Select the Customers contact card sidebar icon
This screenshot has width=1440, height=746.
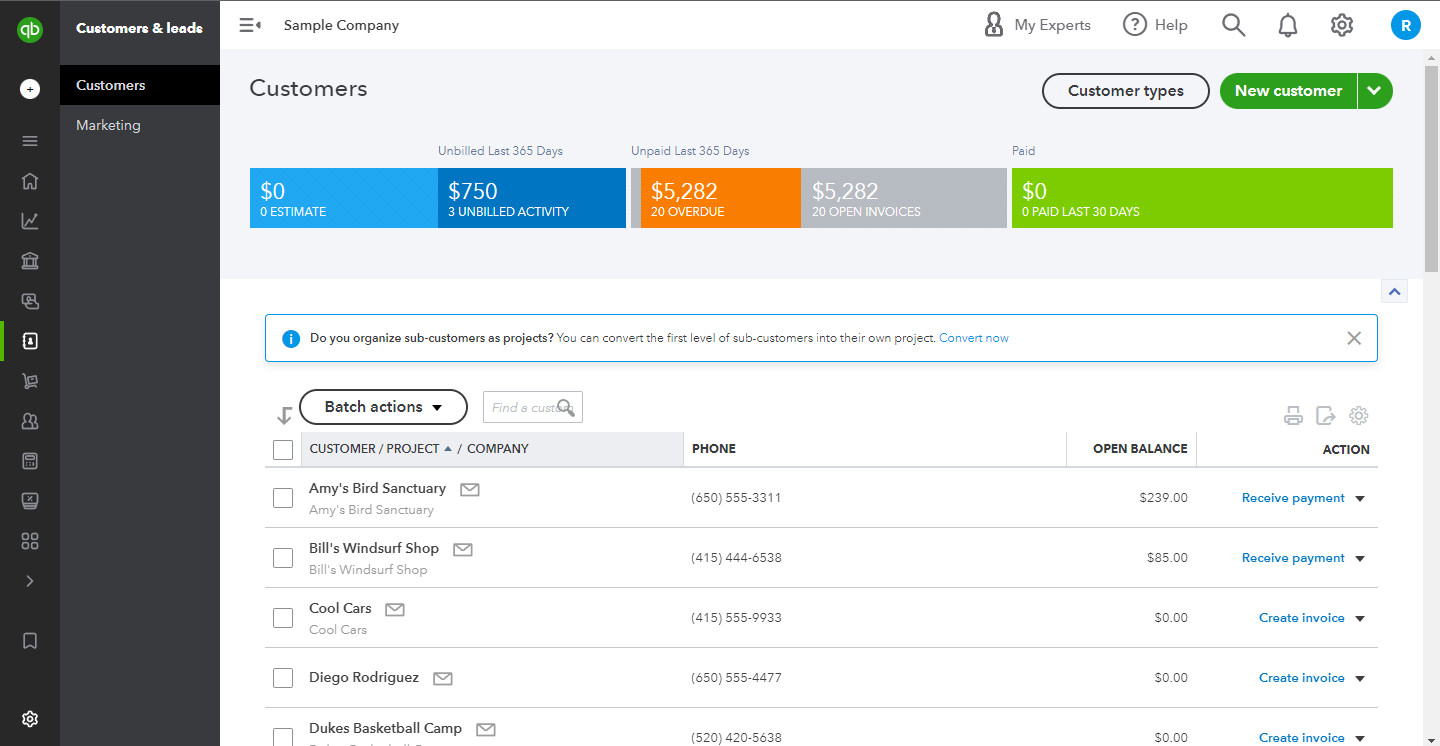pos(30,341)
